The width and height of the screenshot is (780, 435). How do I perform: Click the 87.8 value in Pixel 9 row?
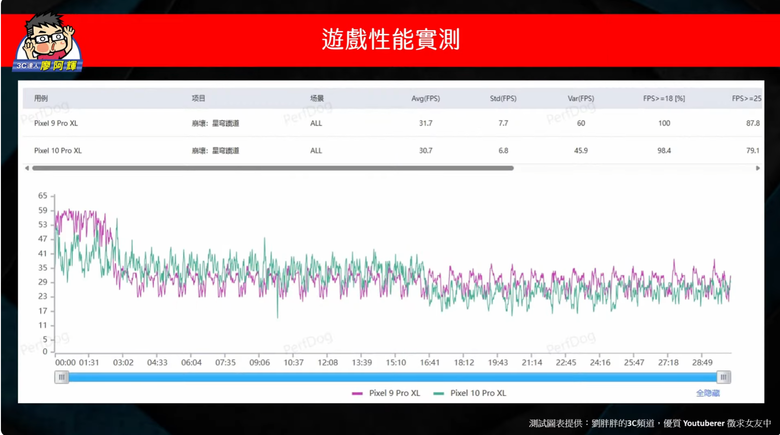753,123
